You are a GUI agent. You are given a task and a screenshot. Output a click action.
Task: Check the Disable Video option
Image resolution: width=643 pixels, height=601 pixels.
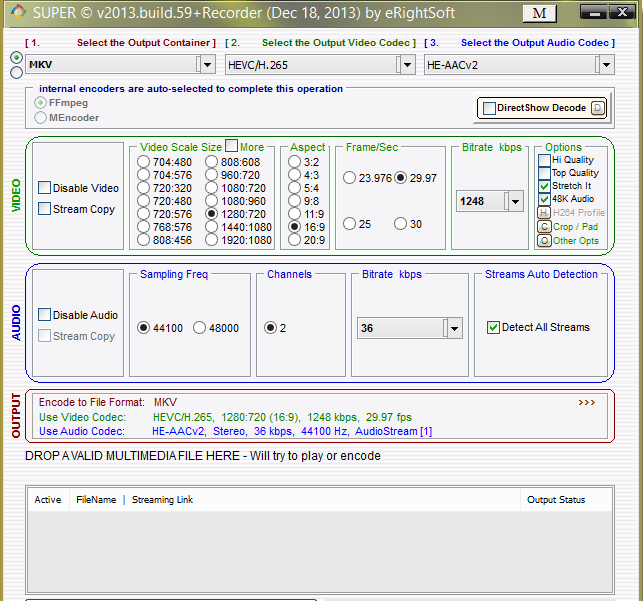pyautogui.click(x=45, y=188)
